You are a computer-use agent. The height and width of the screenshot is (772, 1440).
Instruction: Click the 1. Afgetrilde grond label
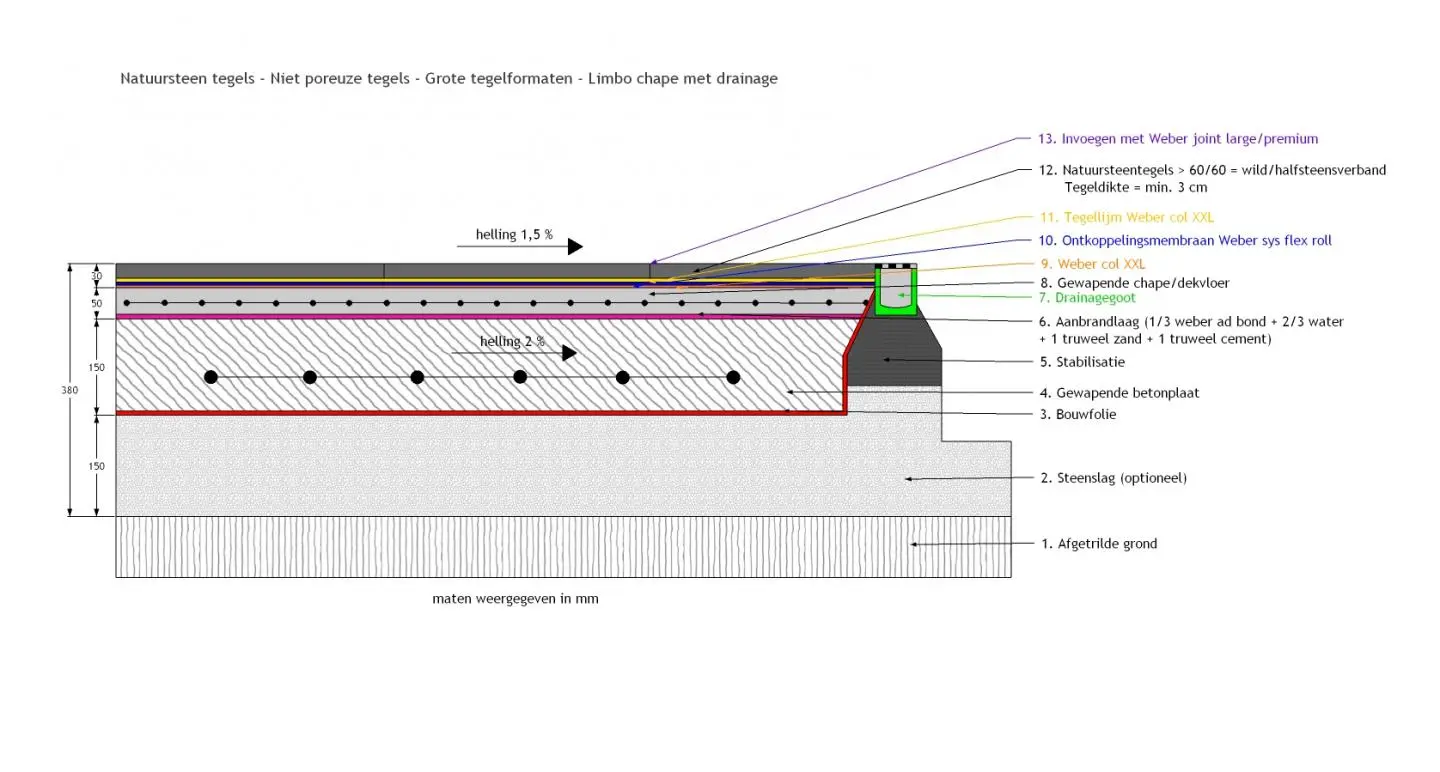pyautogui.click(x=1098, y=544)
